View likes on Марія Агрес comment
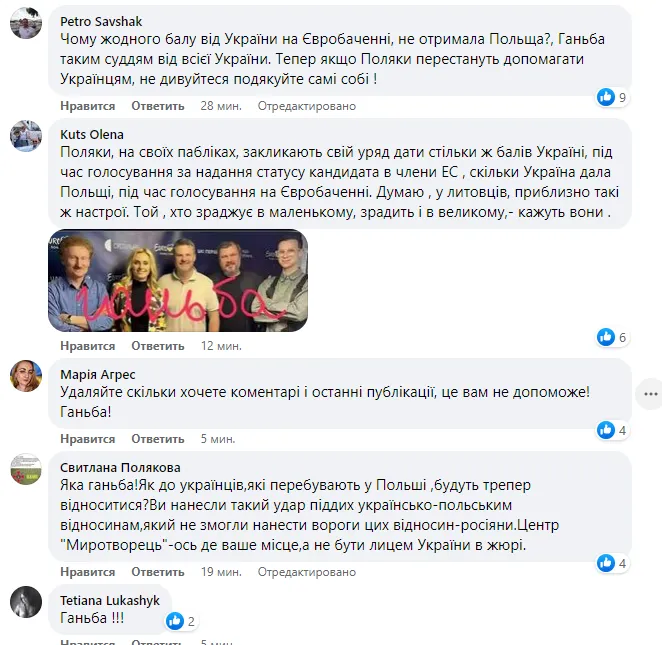The width and height of the screenshot is (662, 645). [612, 431]
